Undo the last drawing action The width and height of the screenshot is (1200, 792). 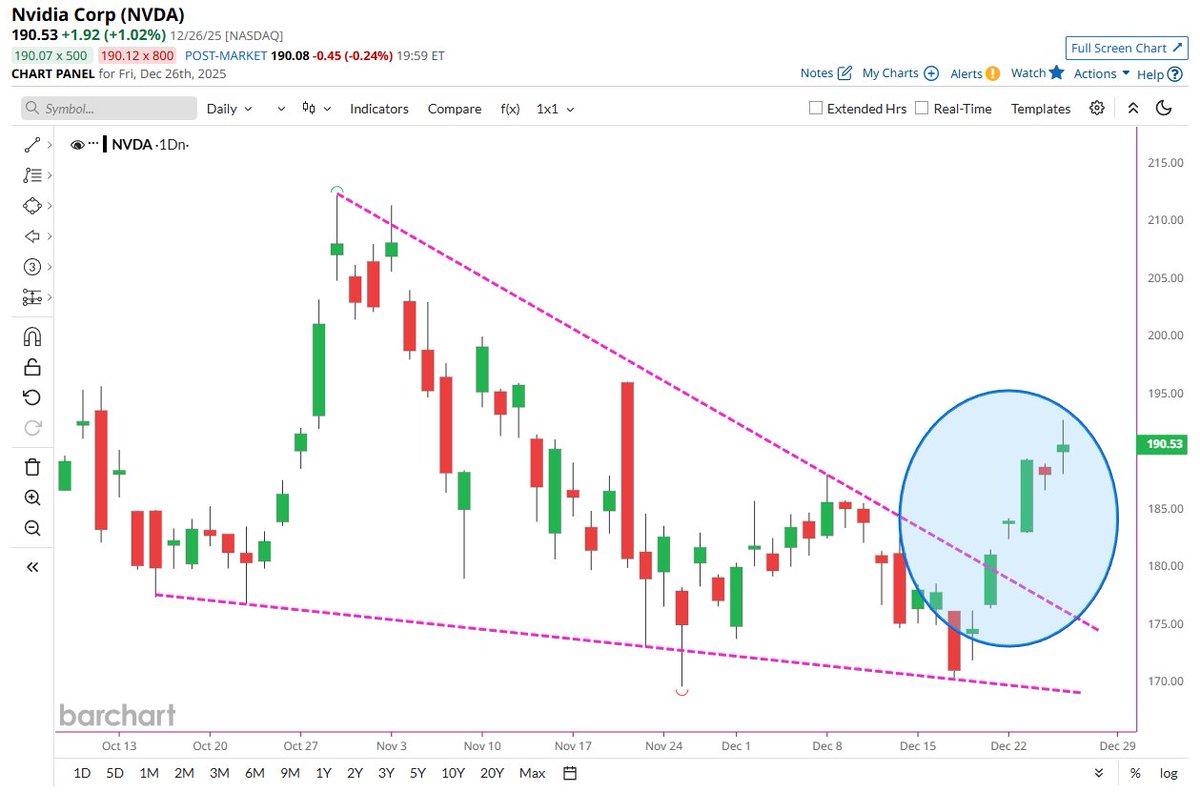(x=32, y=397)
